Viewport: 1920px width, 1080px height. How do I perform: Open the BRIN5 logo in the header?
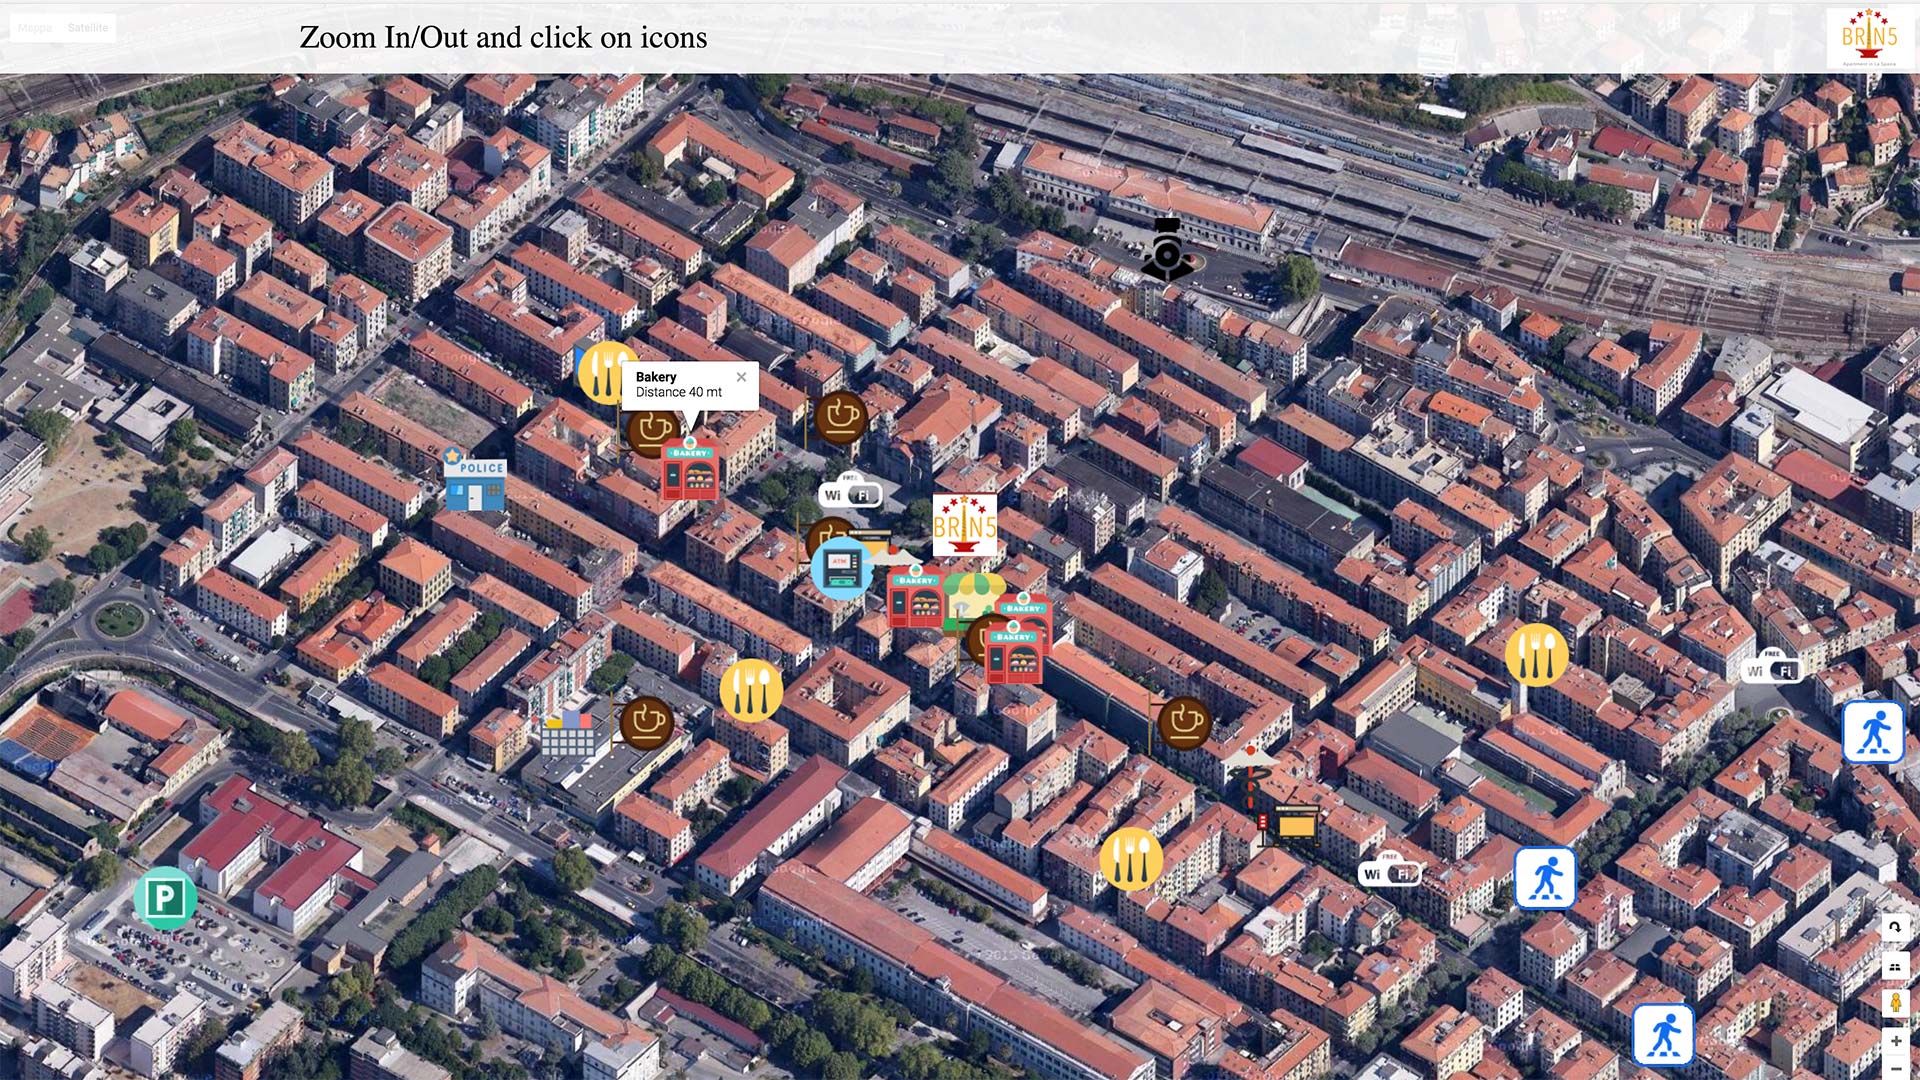coord(1868,38)
